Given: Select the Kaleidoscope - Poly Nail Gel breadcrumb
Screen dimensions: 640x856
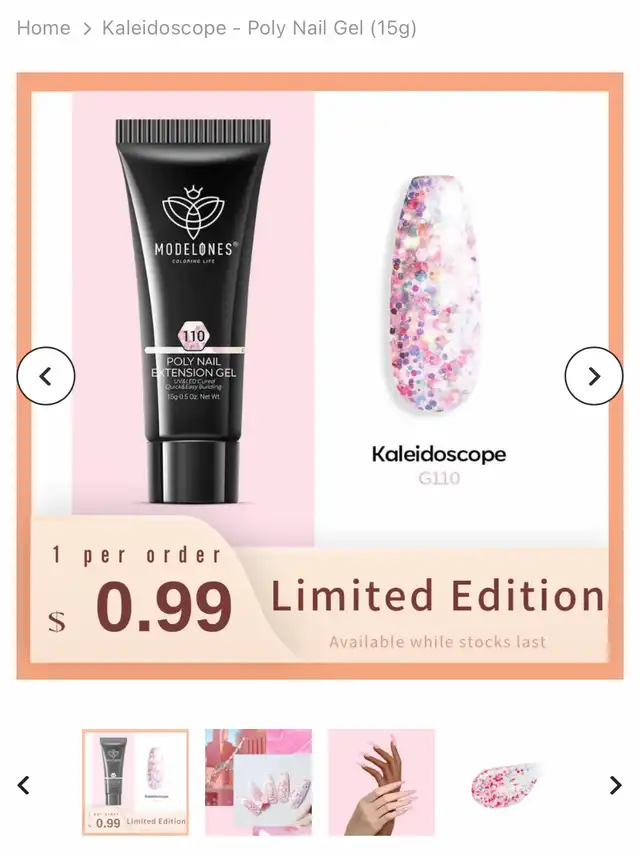Looking at the screenshot, I should pyautogui.click(x=259, y=28).
